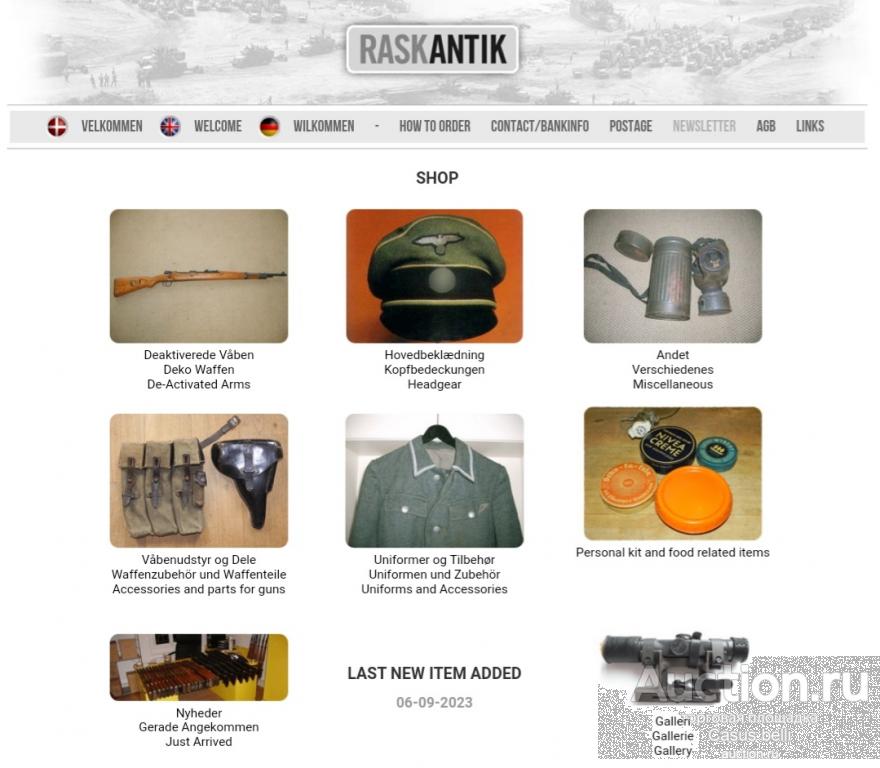Image resolution: width=880 pixels, height=768 pixels.
Task: Click the gas mask canister image
Action: (673, 276)
